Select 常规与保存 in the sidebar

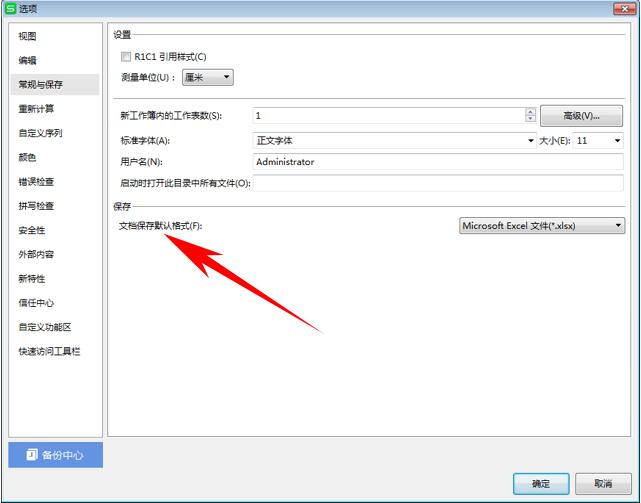pos(55,85)
